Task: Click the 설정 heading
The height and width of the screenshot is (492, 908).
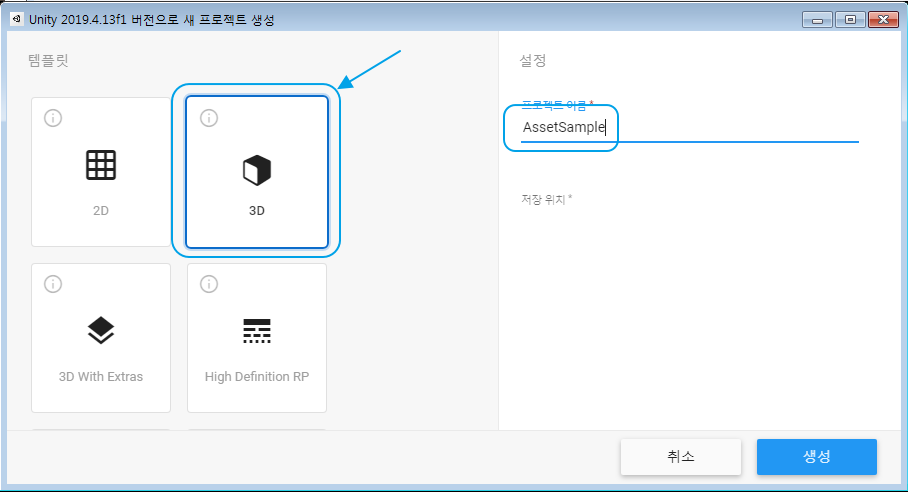Action: (x=533, y=60)
